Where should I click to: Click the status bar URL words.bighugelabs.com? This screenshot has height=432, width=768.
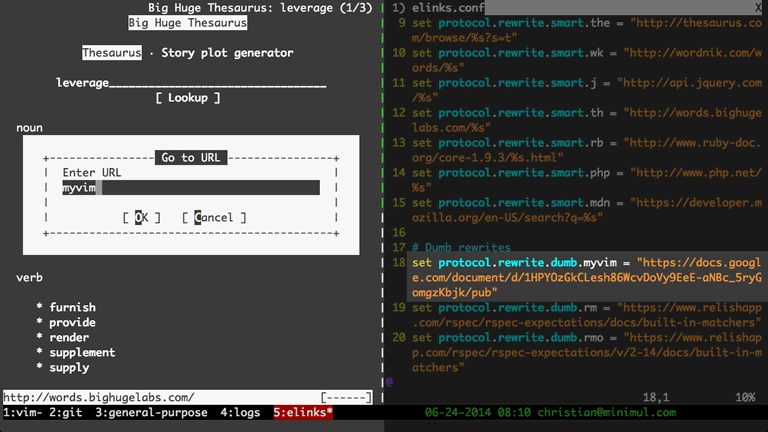tap(99, 397)
